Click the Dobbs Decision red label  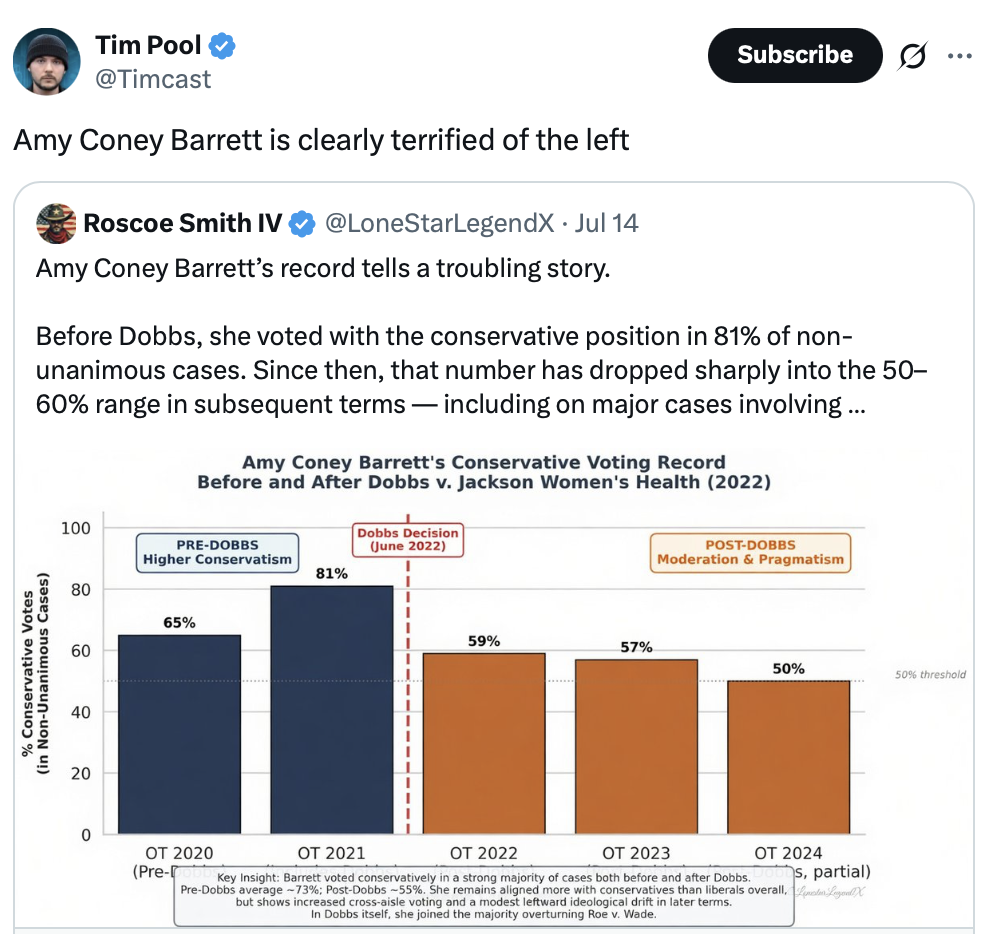pos(408,540)
